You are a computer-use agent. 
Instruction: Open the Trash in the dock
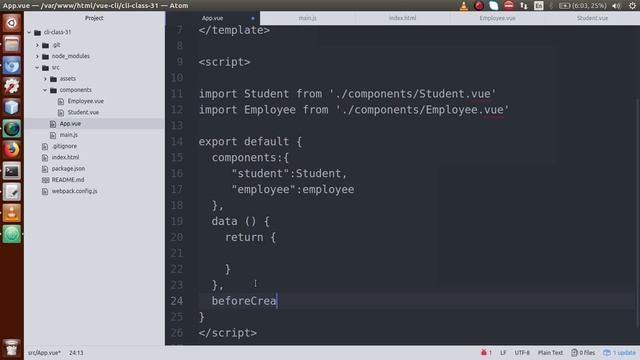tap(11, 348)
